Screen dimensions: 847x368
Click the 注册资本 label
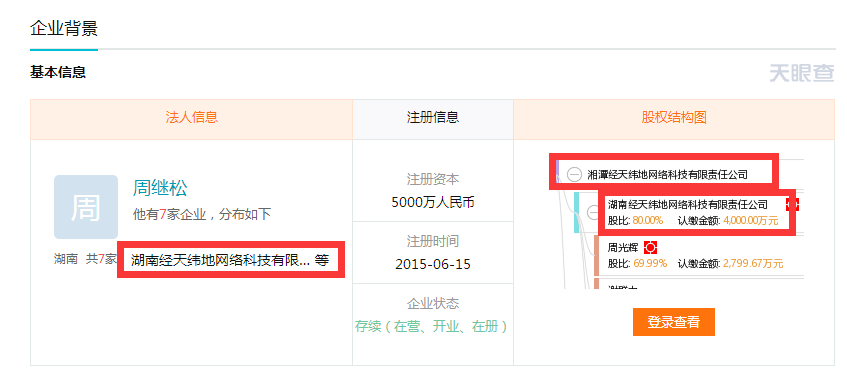point(433,179)
